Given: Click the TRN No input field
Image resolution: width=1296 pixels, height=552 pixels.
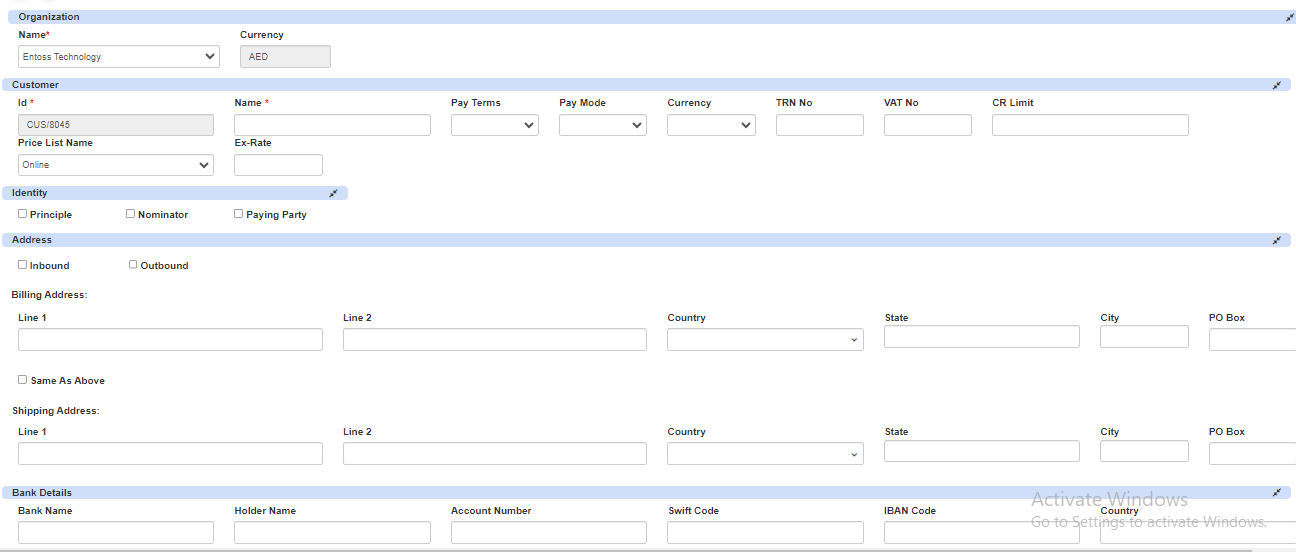Looking at the screenshot, I should click(819, 125).
